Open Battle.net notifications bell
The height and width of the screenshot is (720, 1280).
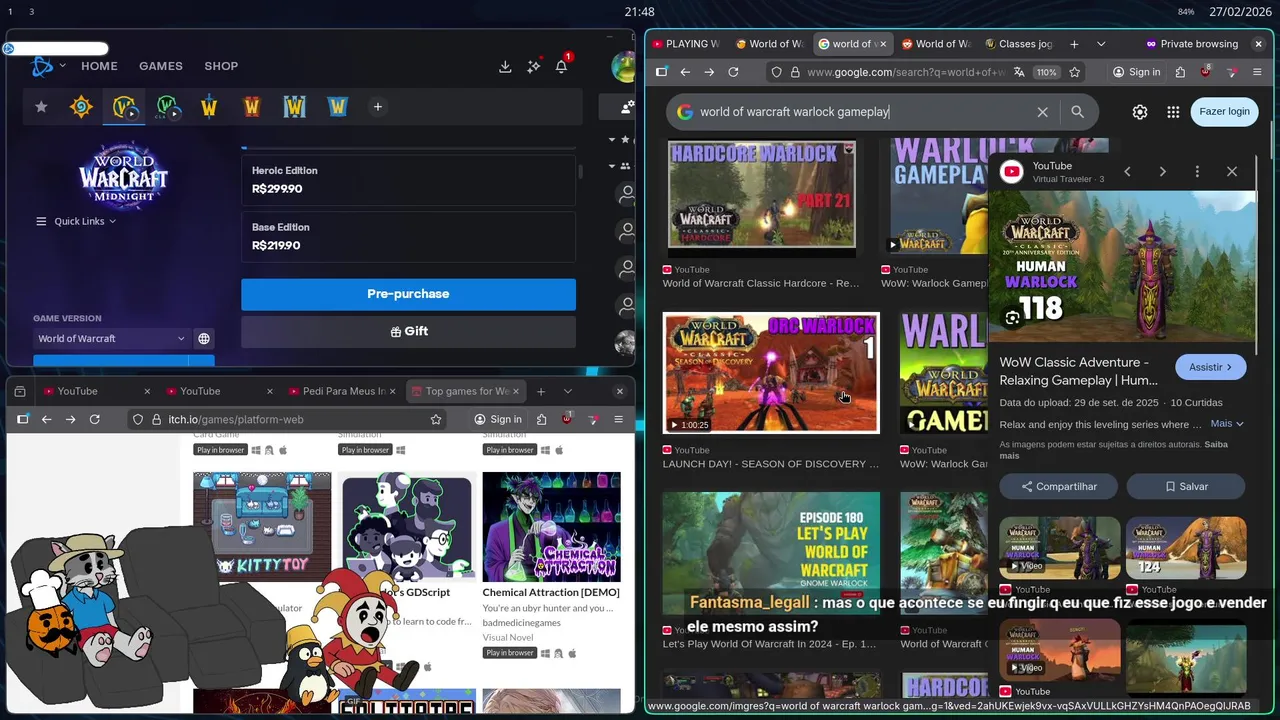tap(562, 66)
